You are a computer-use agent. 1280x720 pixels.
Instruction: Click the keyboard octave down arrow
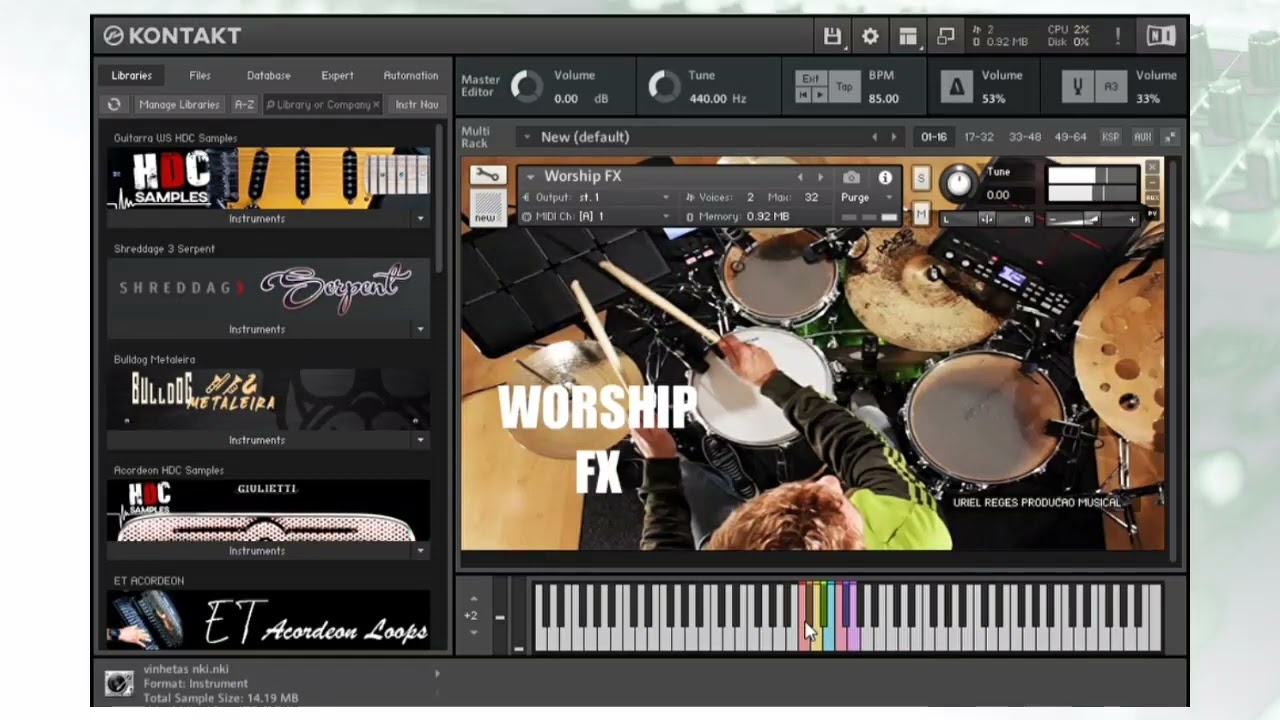click(473, 633)
